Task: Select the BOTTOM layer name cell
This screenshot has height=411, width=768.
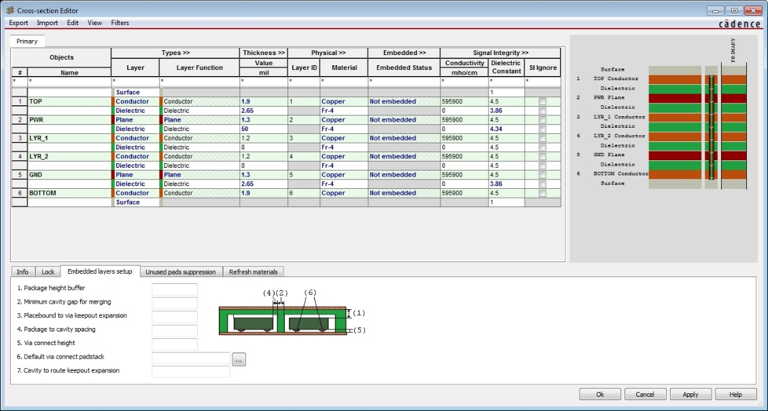Action: (x=69, y=193)
